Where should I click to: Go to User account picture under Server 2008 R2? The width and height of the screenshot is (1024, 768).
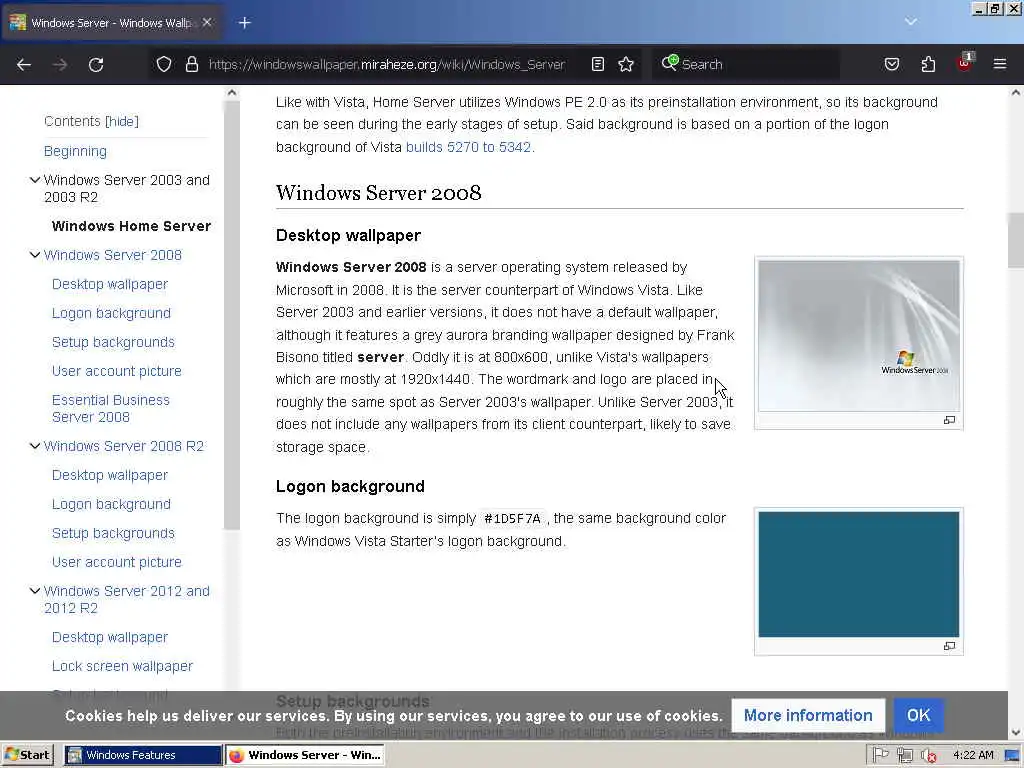coord(116,562)
